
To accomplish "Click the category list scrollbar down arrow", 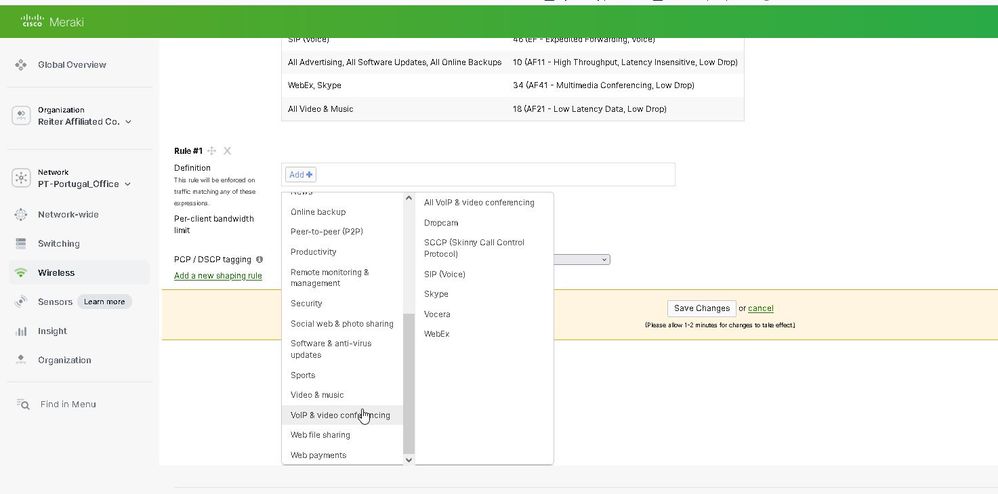I will pos(408,459).
